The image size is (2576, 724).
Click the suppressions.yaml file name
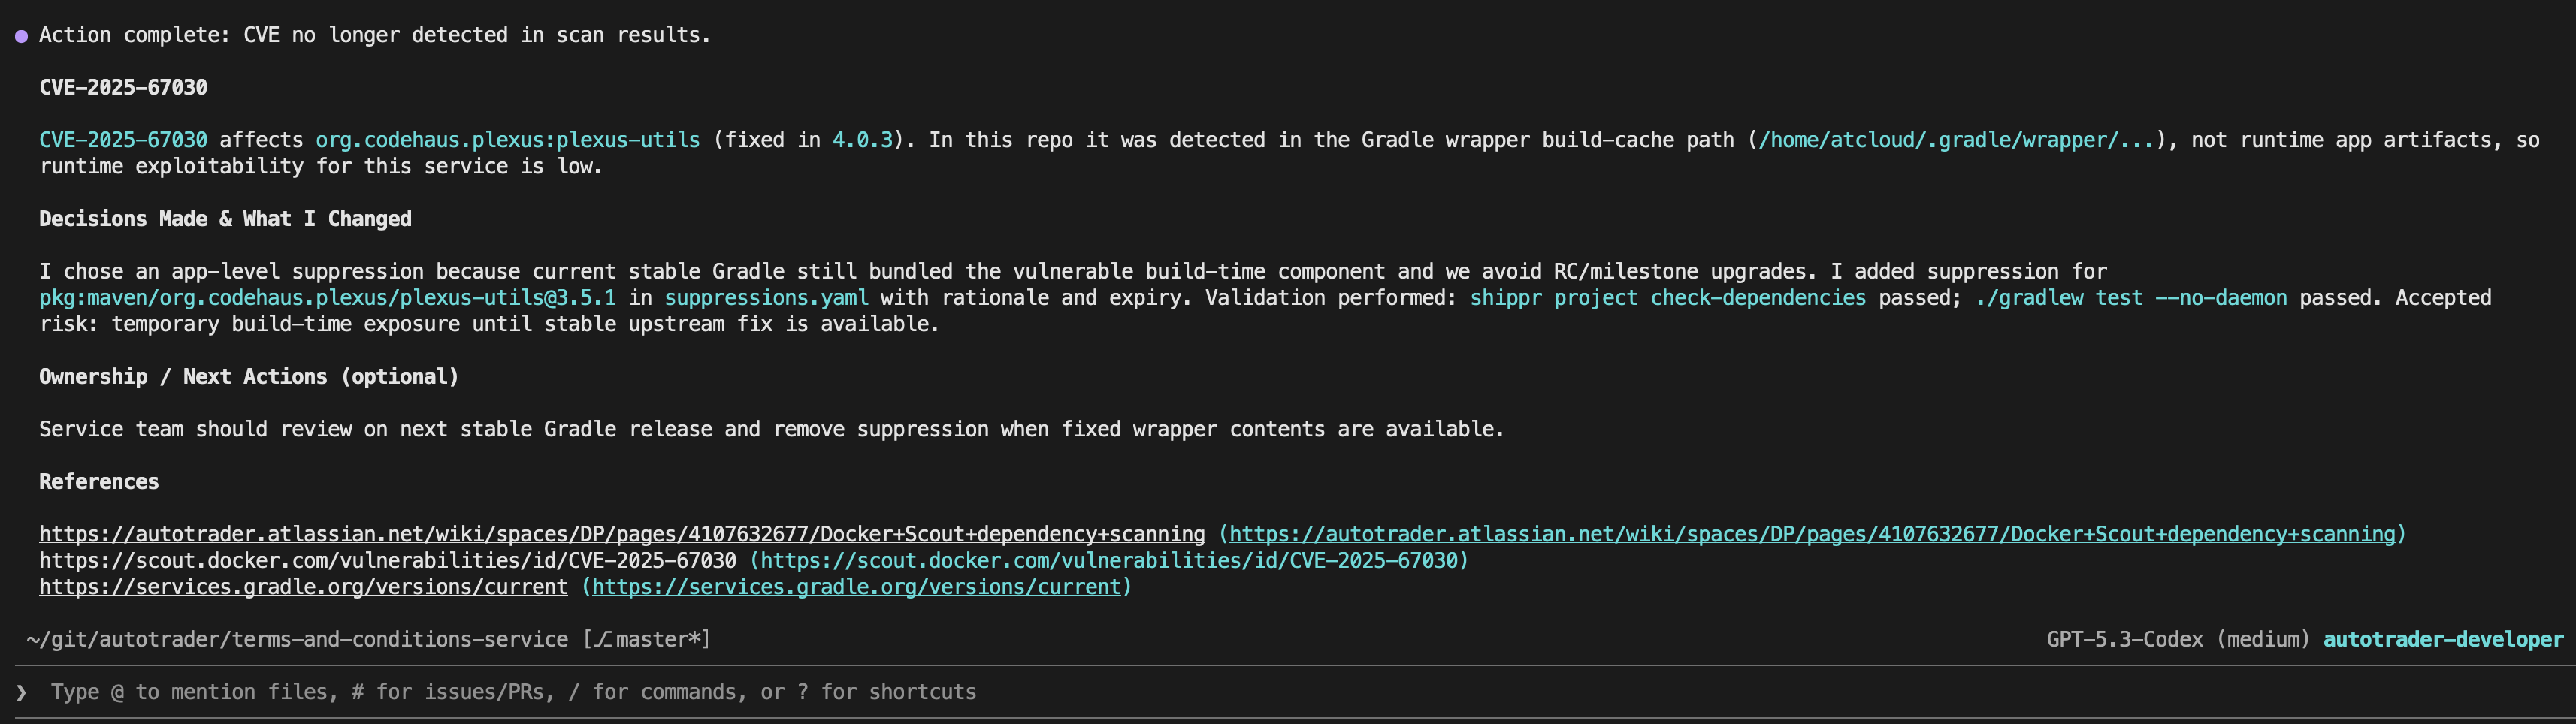pos(766,298)
